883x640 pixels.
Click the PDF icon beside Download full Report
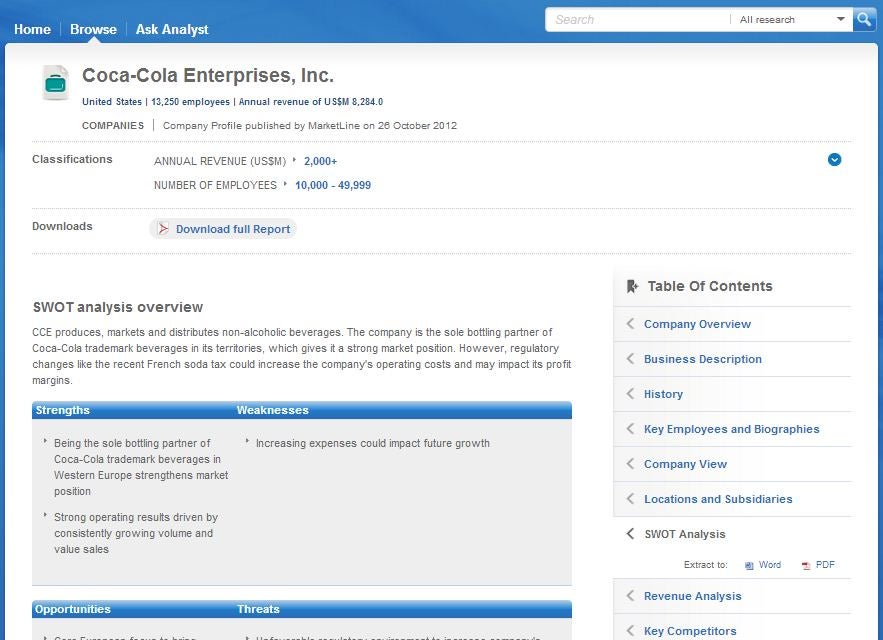[x=163, y=229]
